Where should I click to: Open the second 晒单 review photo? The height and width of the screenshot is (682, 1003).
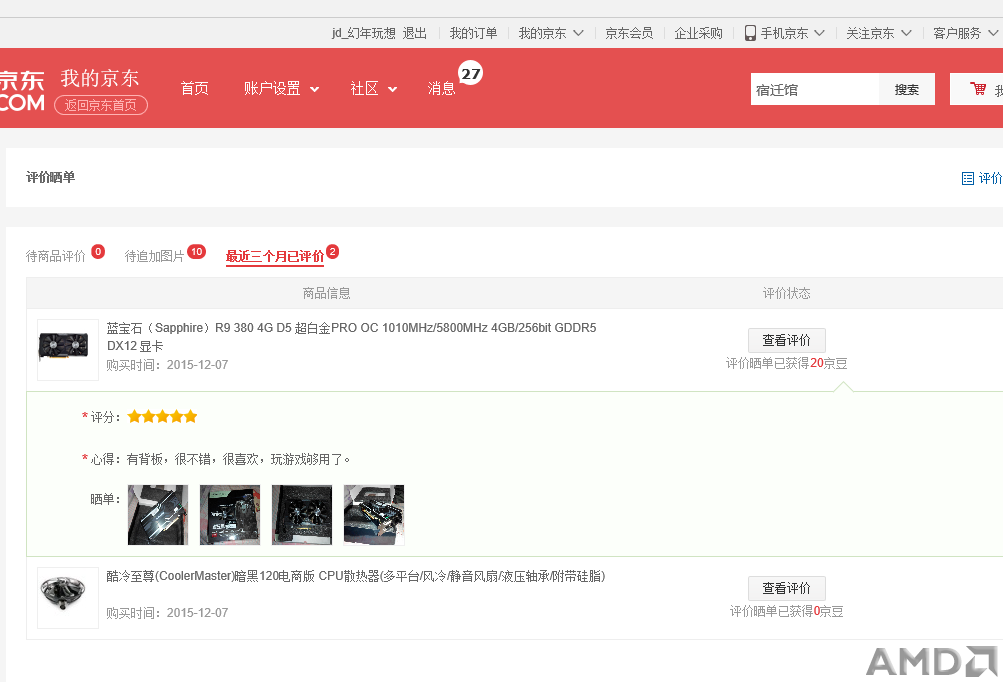tap(230, 515)
